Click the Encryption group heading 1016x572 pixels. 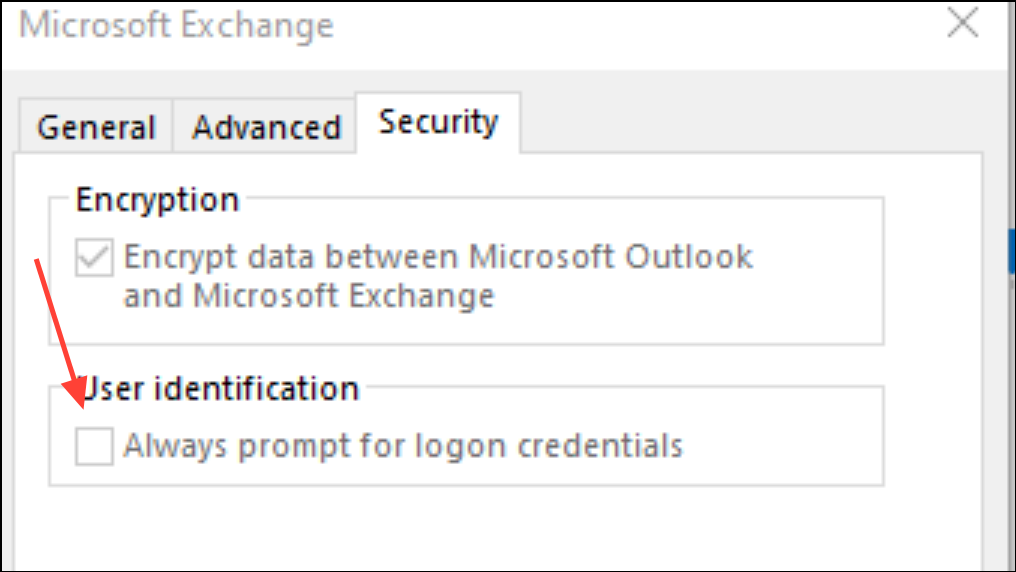pos(157,199)
